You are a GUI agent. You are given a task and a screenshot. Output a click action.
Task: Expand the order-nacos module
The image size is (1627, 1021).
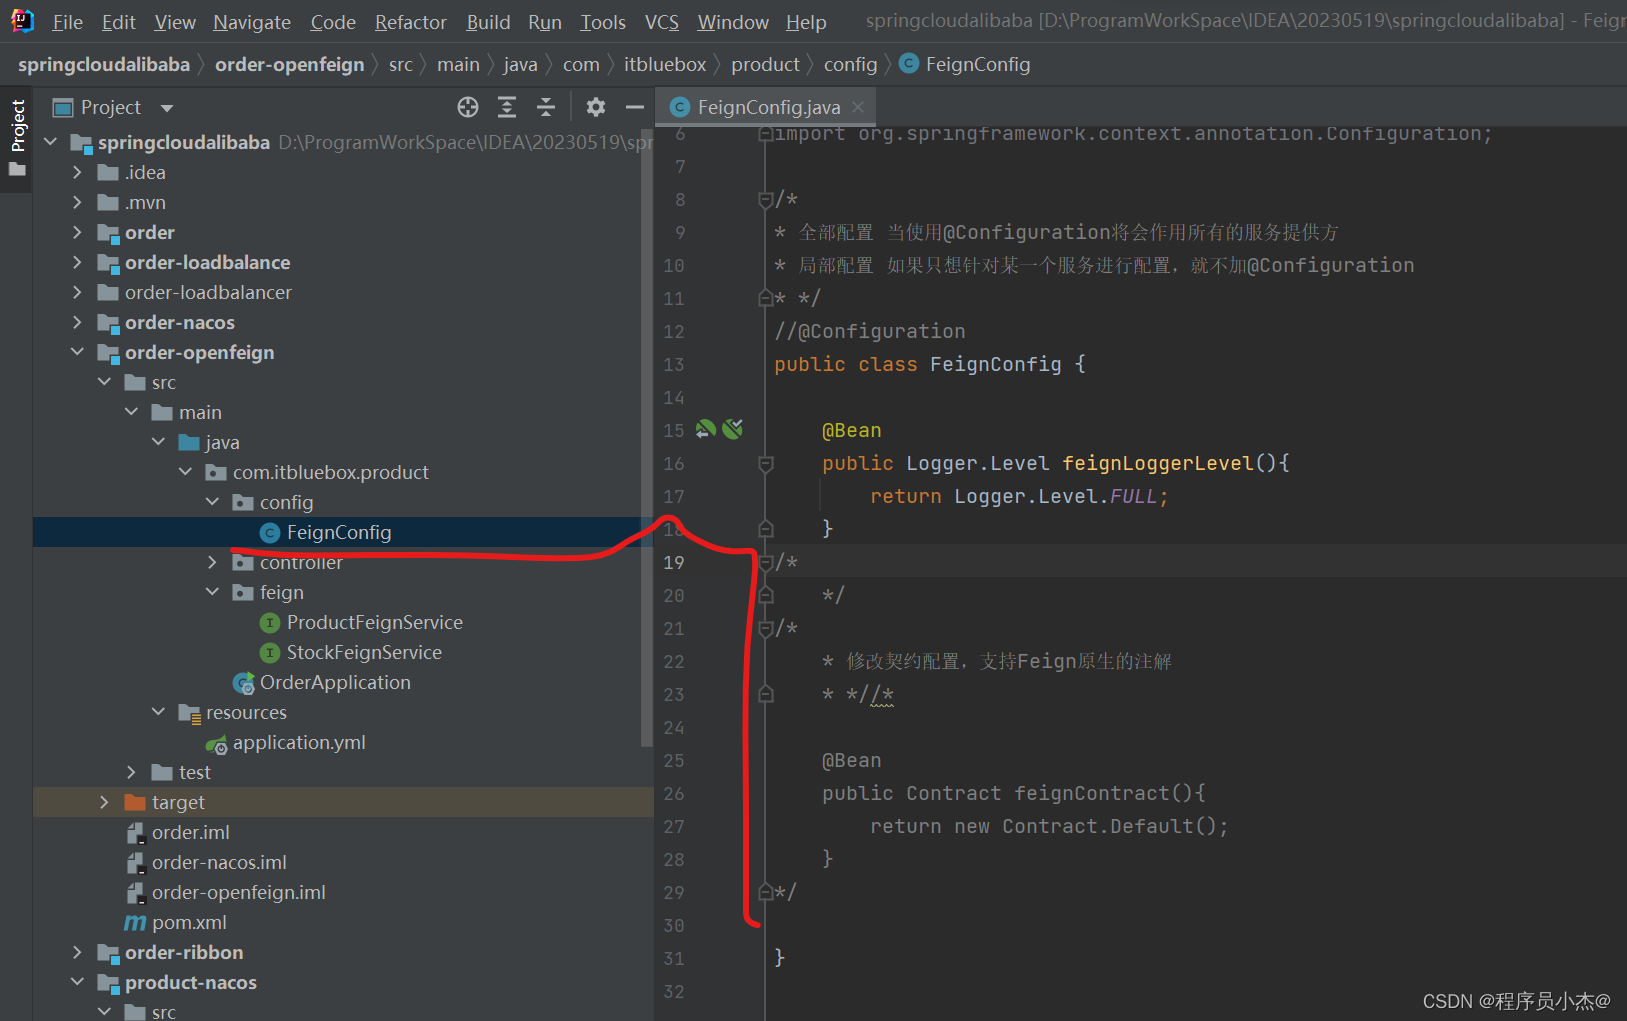[x=77, y=322]
